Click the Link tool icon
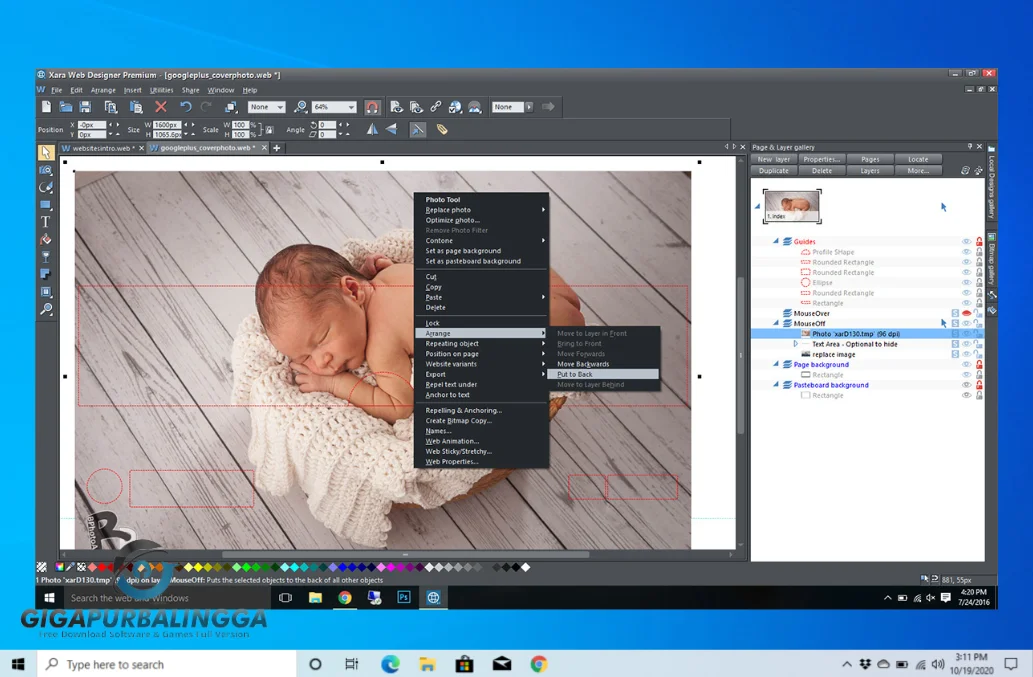Image resolution: width=1033 pixels, height=677 pixels. coord(436,106)
